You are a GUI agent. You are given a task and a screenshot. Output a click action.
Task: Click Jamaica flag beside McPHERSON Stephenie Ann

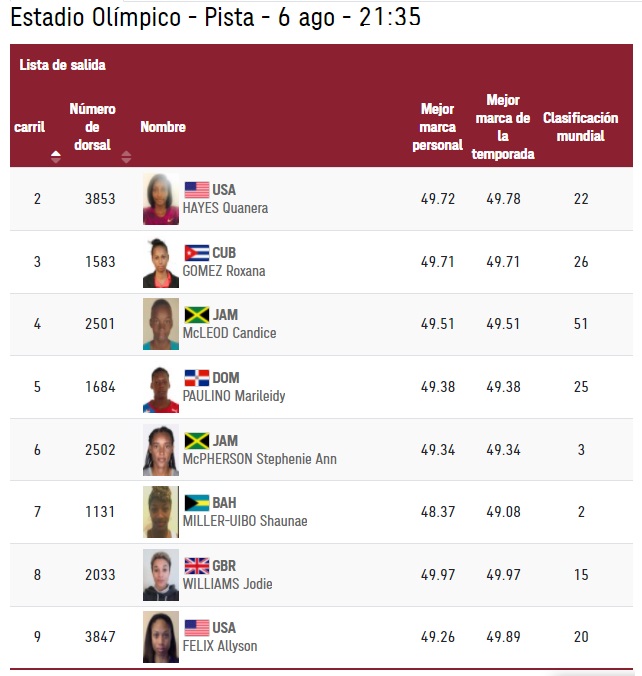[x=197, y=441]
